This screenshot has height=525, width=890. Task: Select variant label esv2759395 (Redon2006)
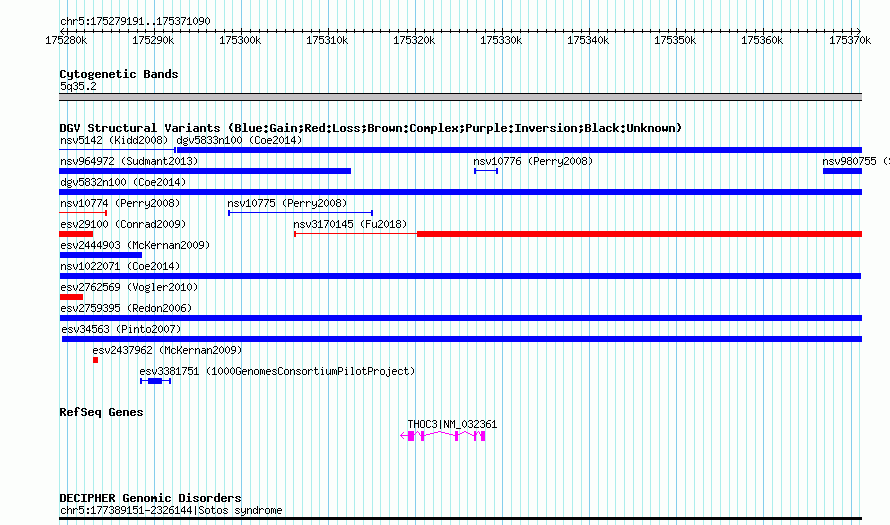(126, 308)
